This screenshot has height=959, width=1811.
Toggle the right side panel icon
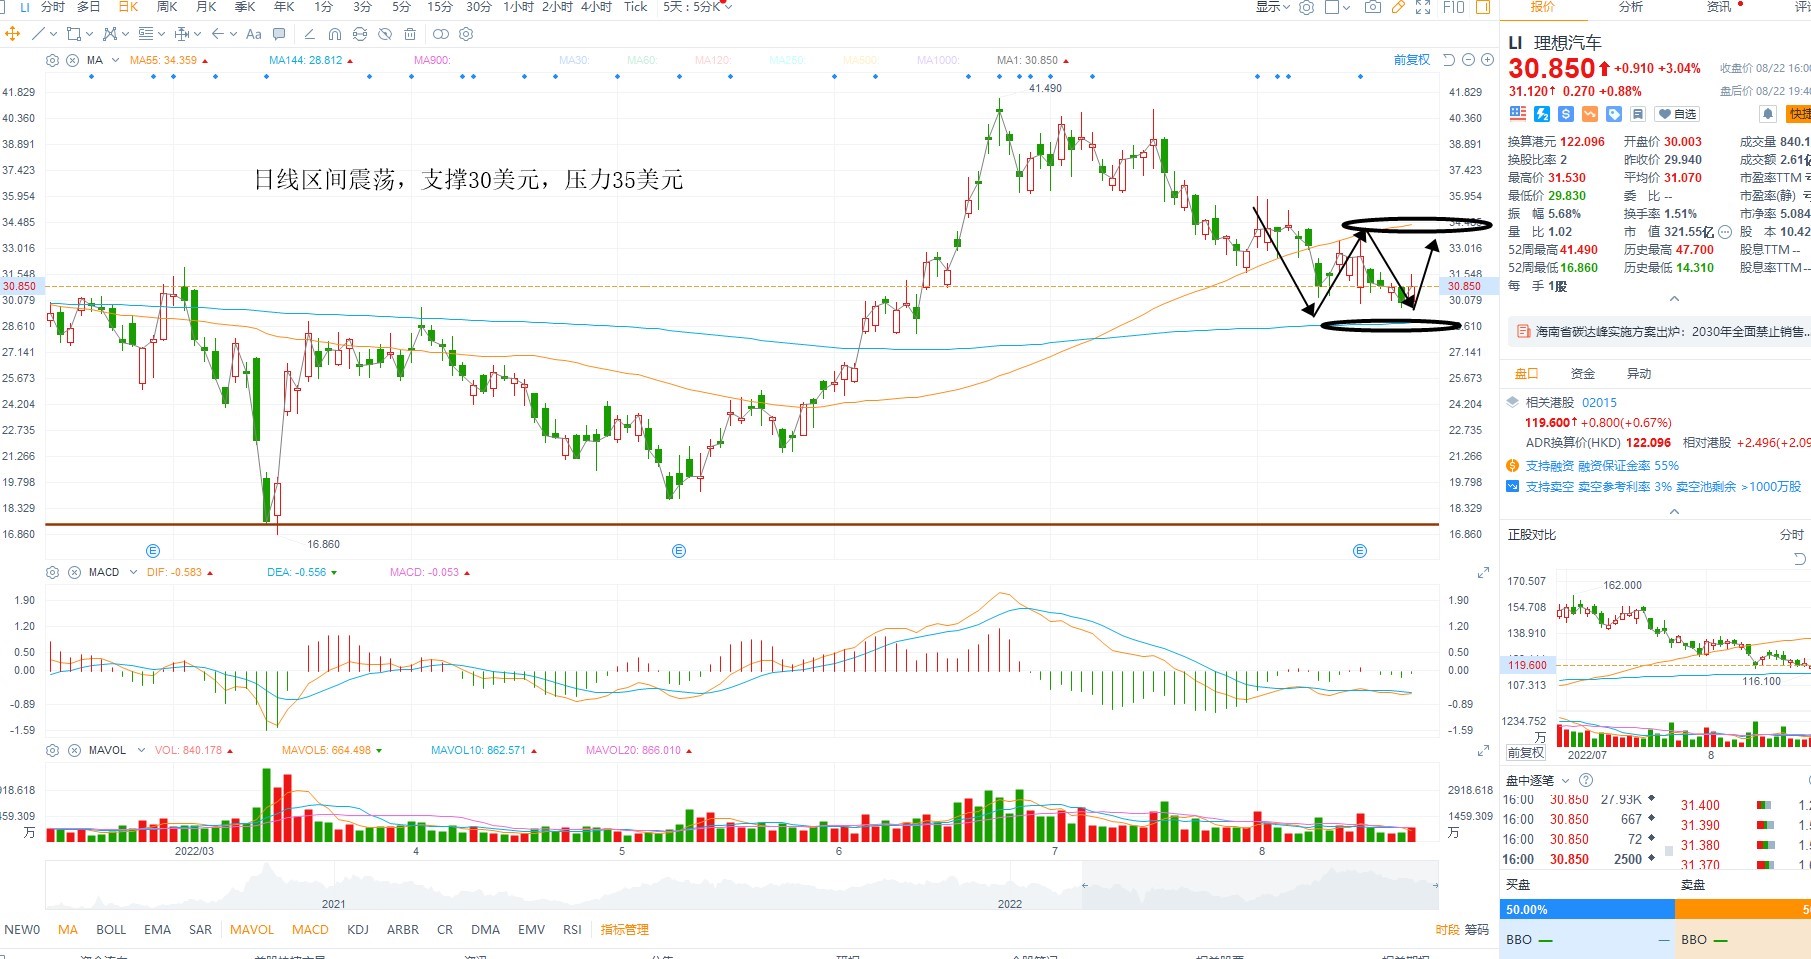(1483, 7)
